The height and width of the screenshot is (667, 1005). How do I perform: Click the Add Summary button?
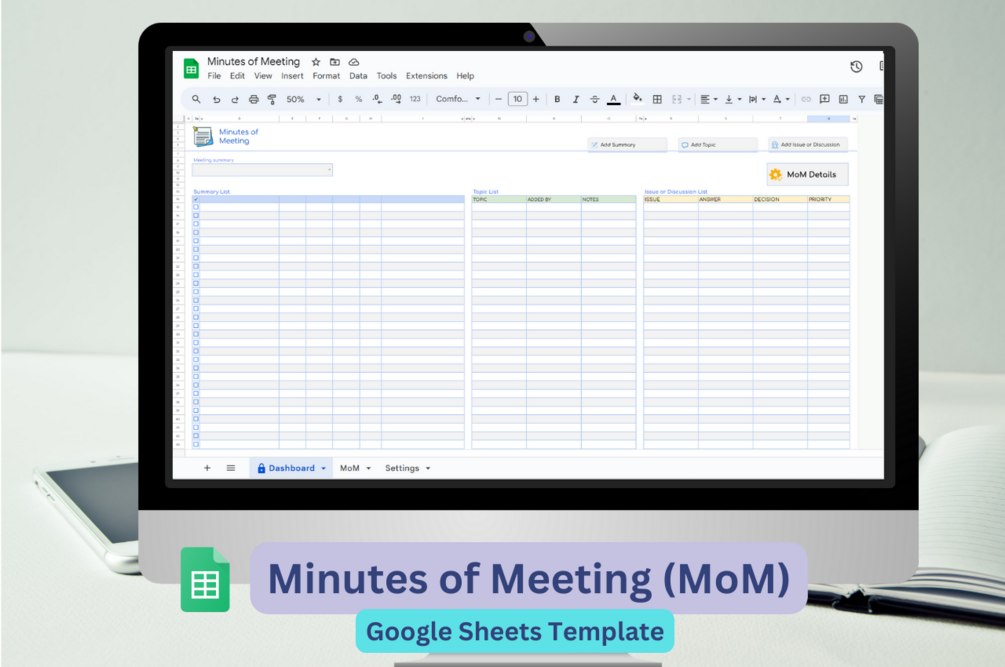coord(627,145)
